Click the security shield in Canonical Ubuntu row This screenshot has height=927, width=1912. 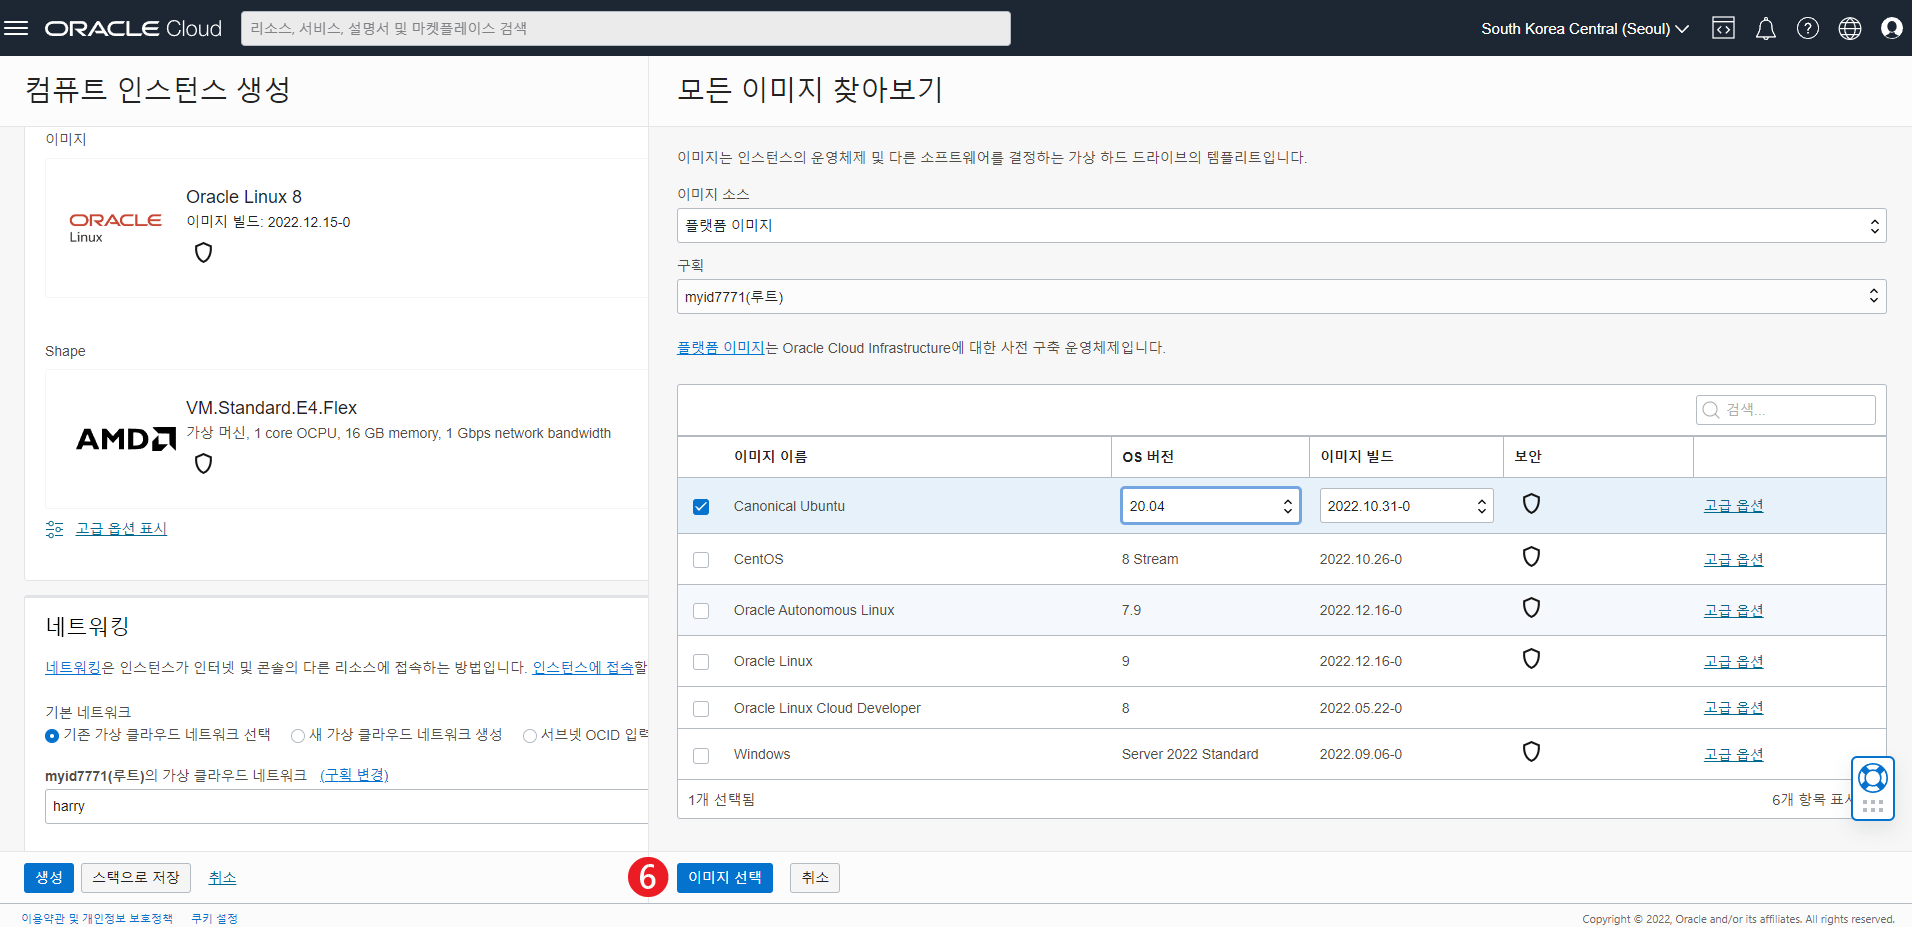tap(1531, 503)
